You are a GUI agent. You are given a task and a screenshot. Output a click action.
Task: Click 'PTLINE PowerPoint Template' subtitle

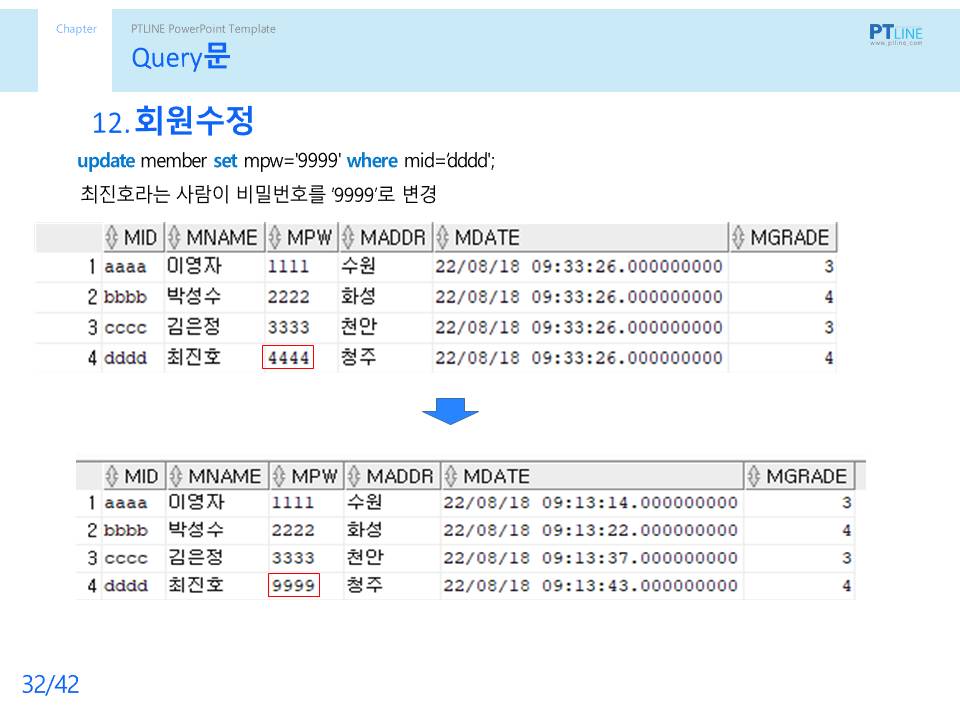pyautogui.click(x=203, y=29)
